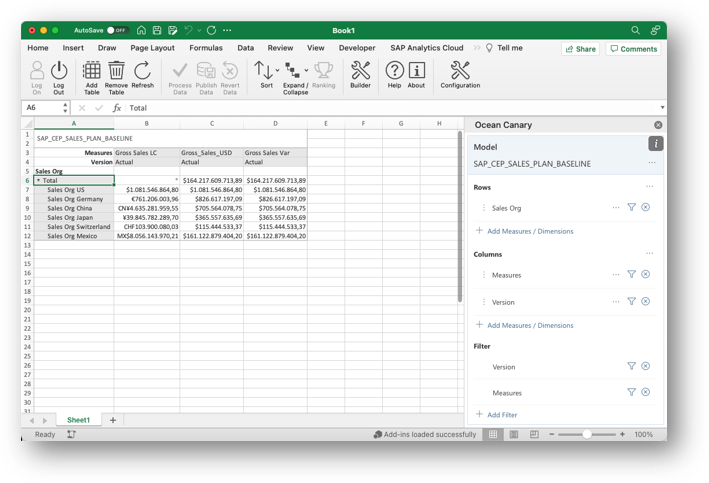Open the Expand / Collapse dropdown arrow
Viewport: 709px width, 483px height.
coord(306,70)
